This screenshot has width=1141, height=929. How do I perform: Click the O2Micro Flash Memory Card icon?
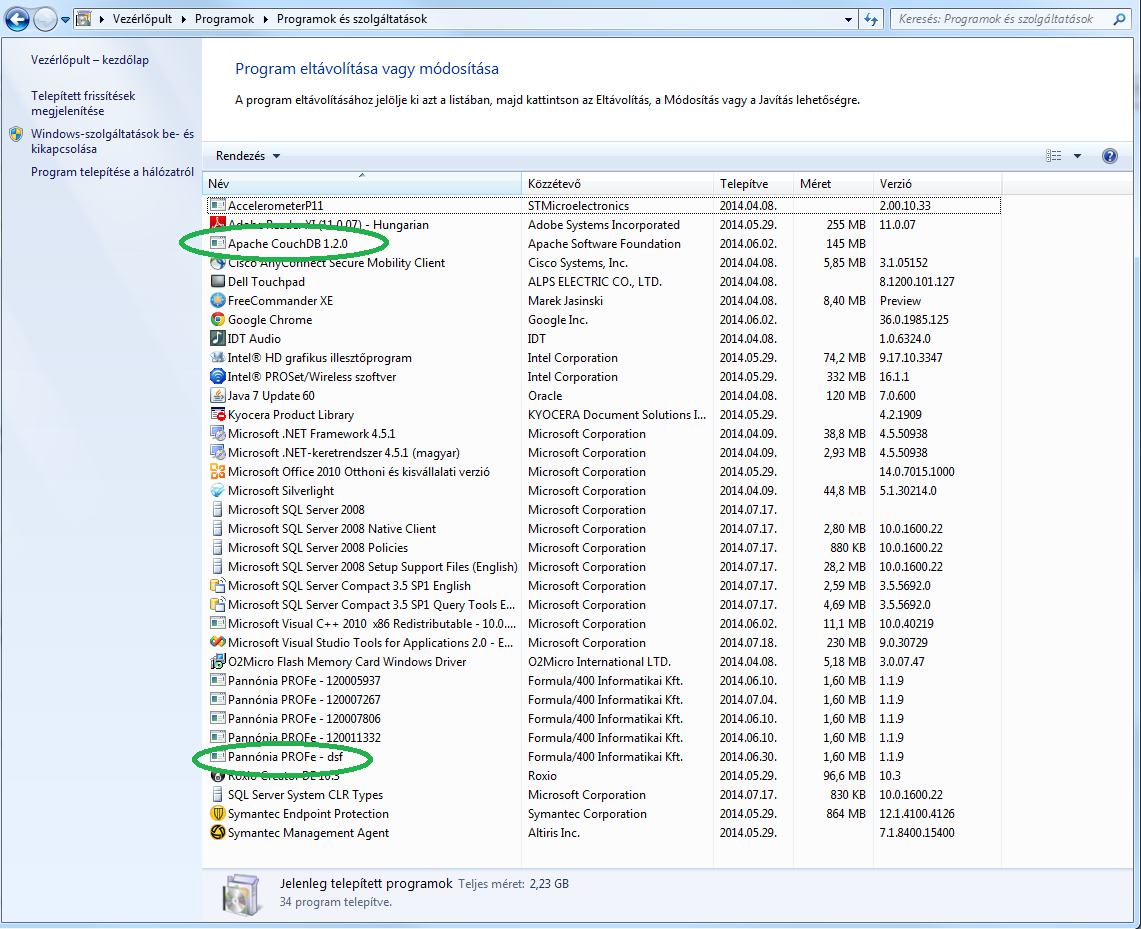point(217,661)
